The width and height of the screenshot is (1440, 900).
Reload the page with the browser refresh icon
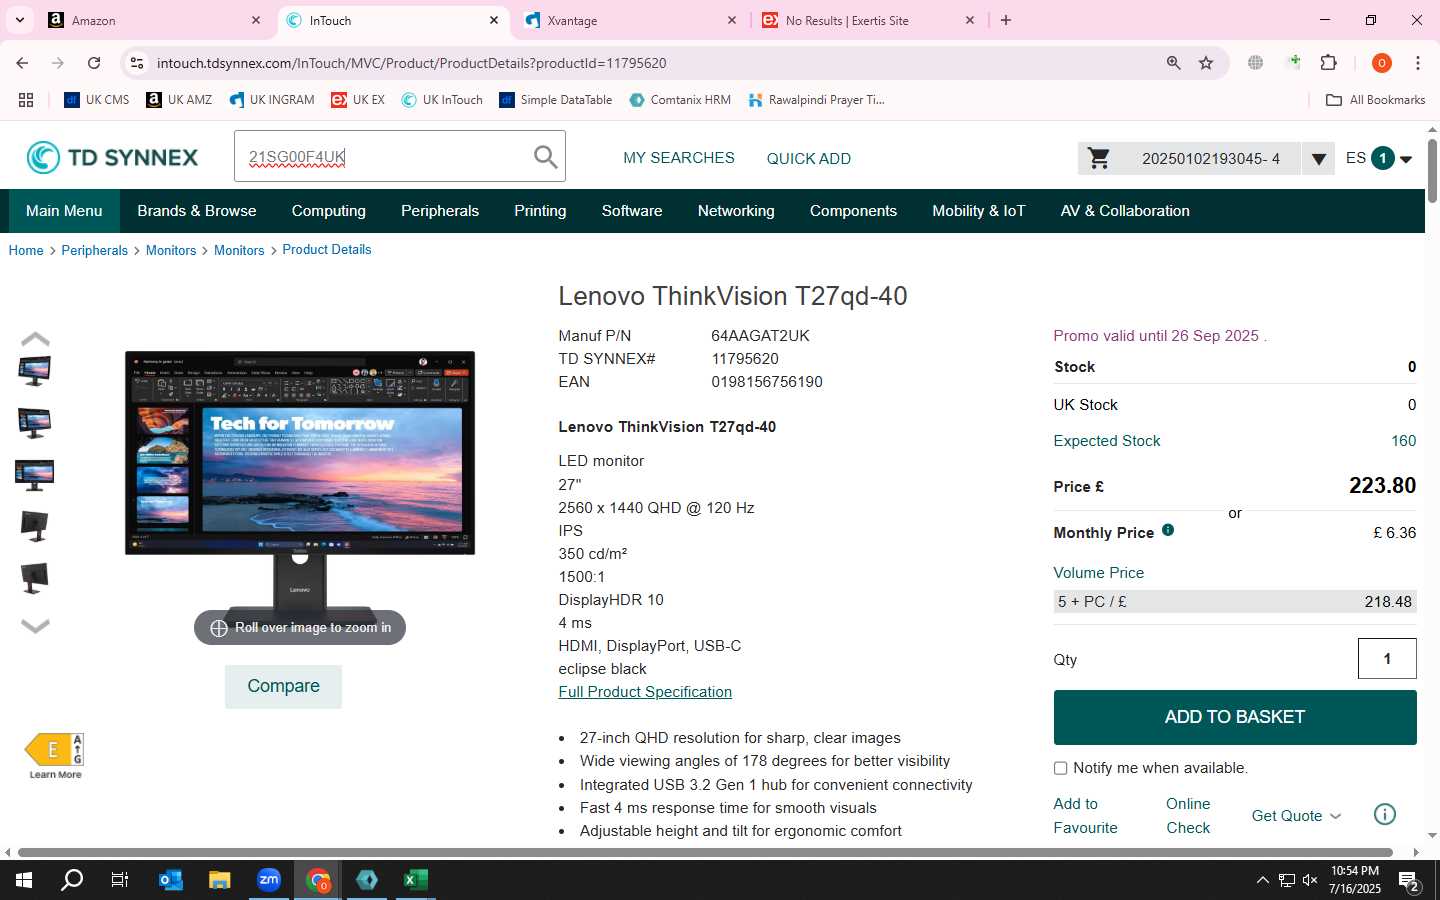[94, 63]
